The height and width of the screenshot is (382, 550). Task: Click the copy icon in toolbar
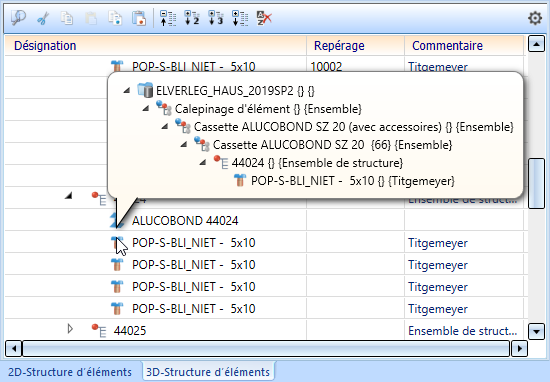tap(67, 18)
